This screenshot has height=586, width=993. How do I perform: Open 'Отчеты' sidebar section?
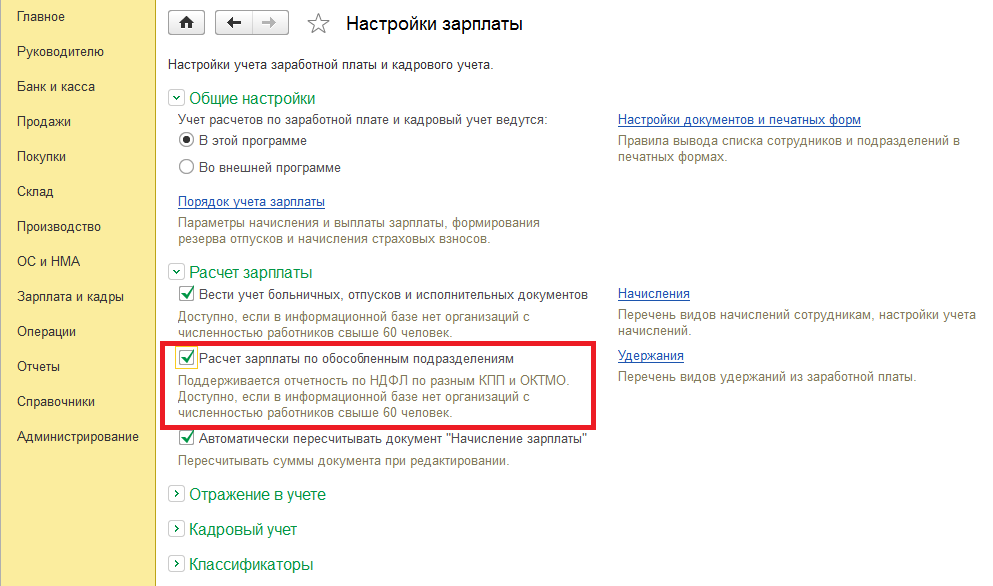coord(38,366)
